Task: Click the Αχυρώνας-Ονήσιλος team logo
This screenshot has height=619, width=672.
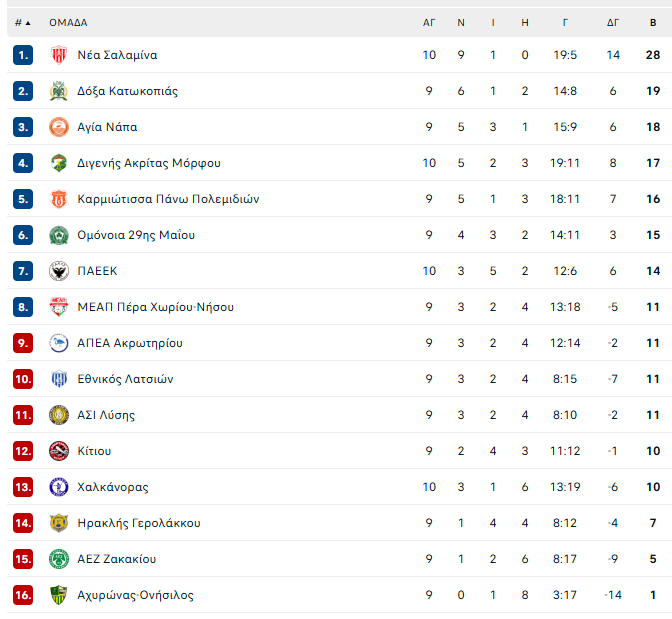Action: (58, 595)
